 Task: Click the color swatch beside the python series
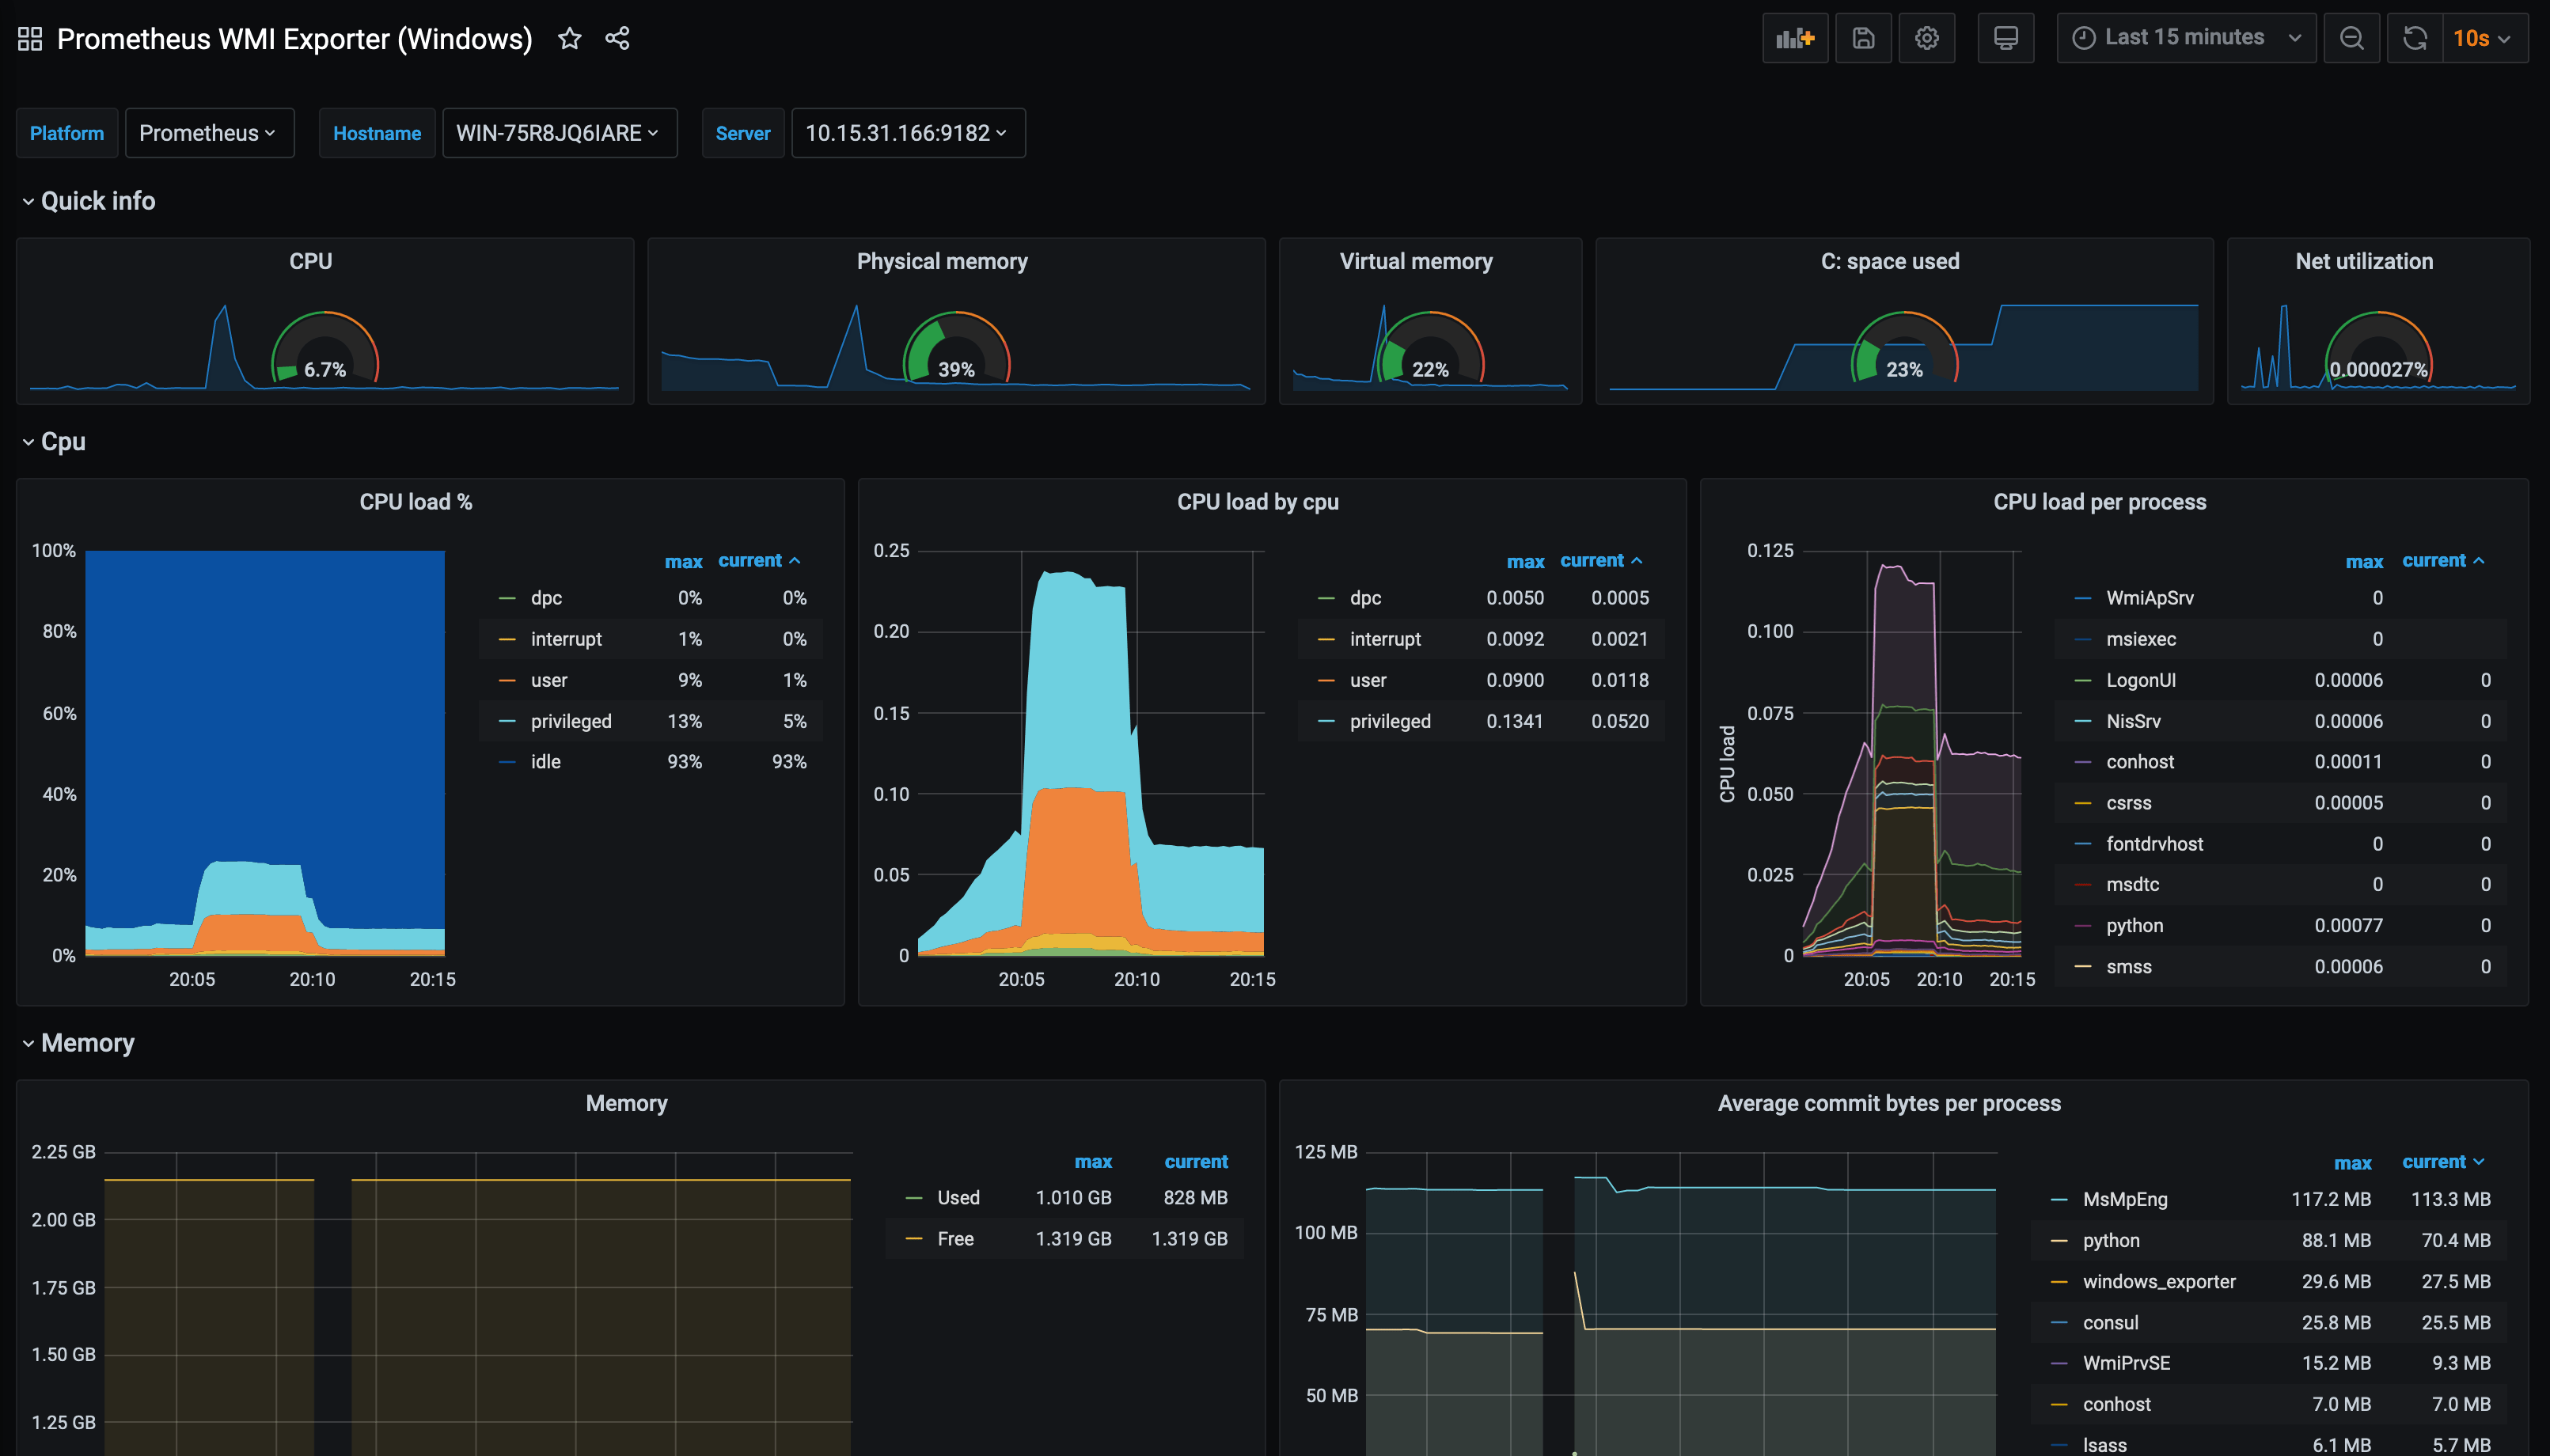tap(2083, 925)
